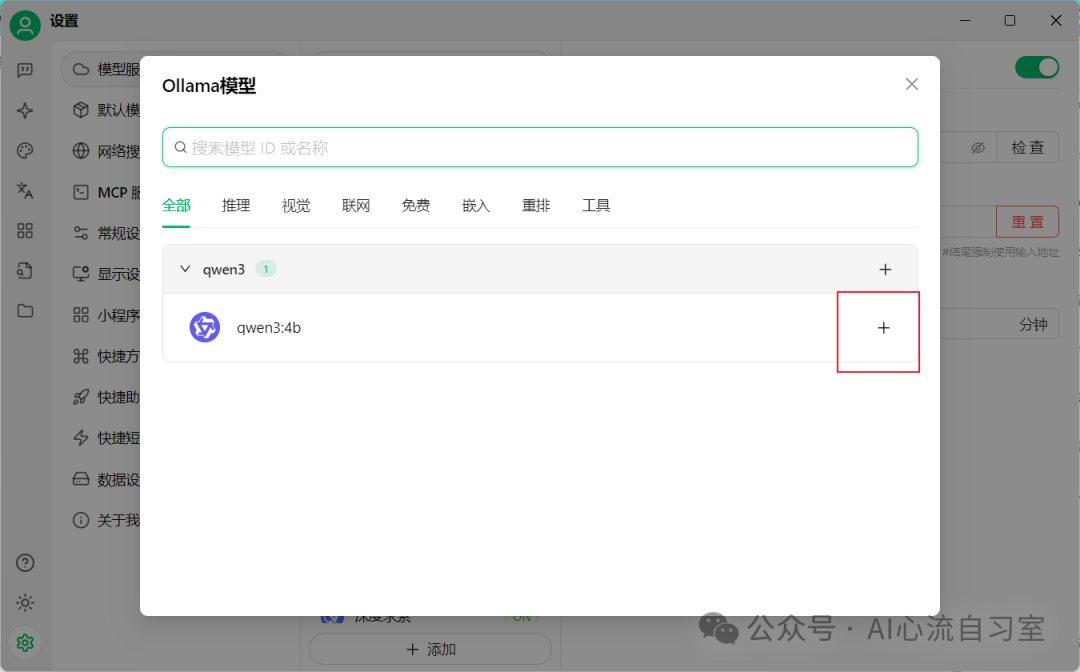Open the help question-mark sidebar icon
The image size is (1080, 672).
tap(25, 563)
